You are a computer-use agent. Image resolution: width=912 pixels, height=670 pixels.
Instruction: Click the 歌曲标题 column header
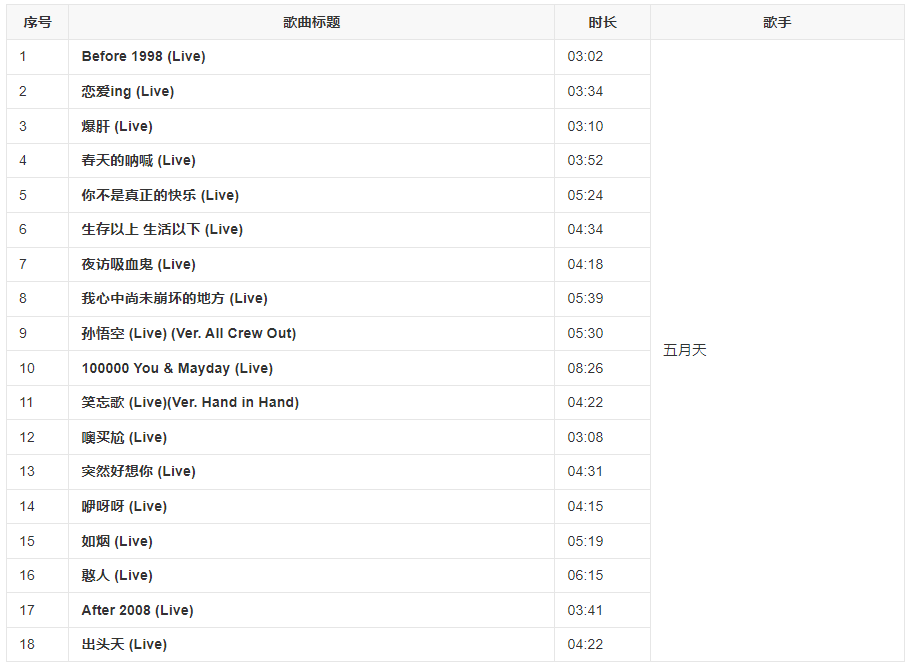(x=311, y=22)
